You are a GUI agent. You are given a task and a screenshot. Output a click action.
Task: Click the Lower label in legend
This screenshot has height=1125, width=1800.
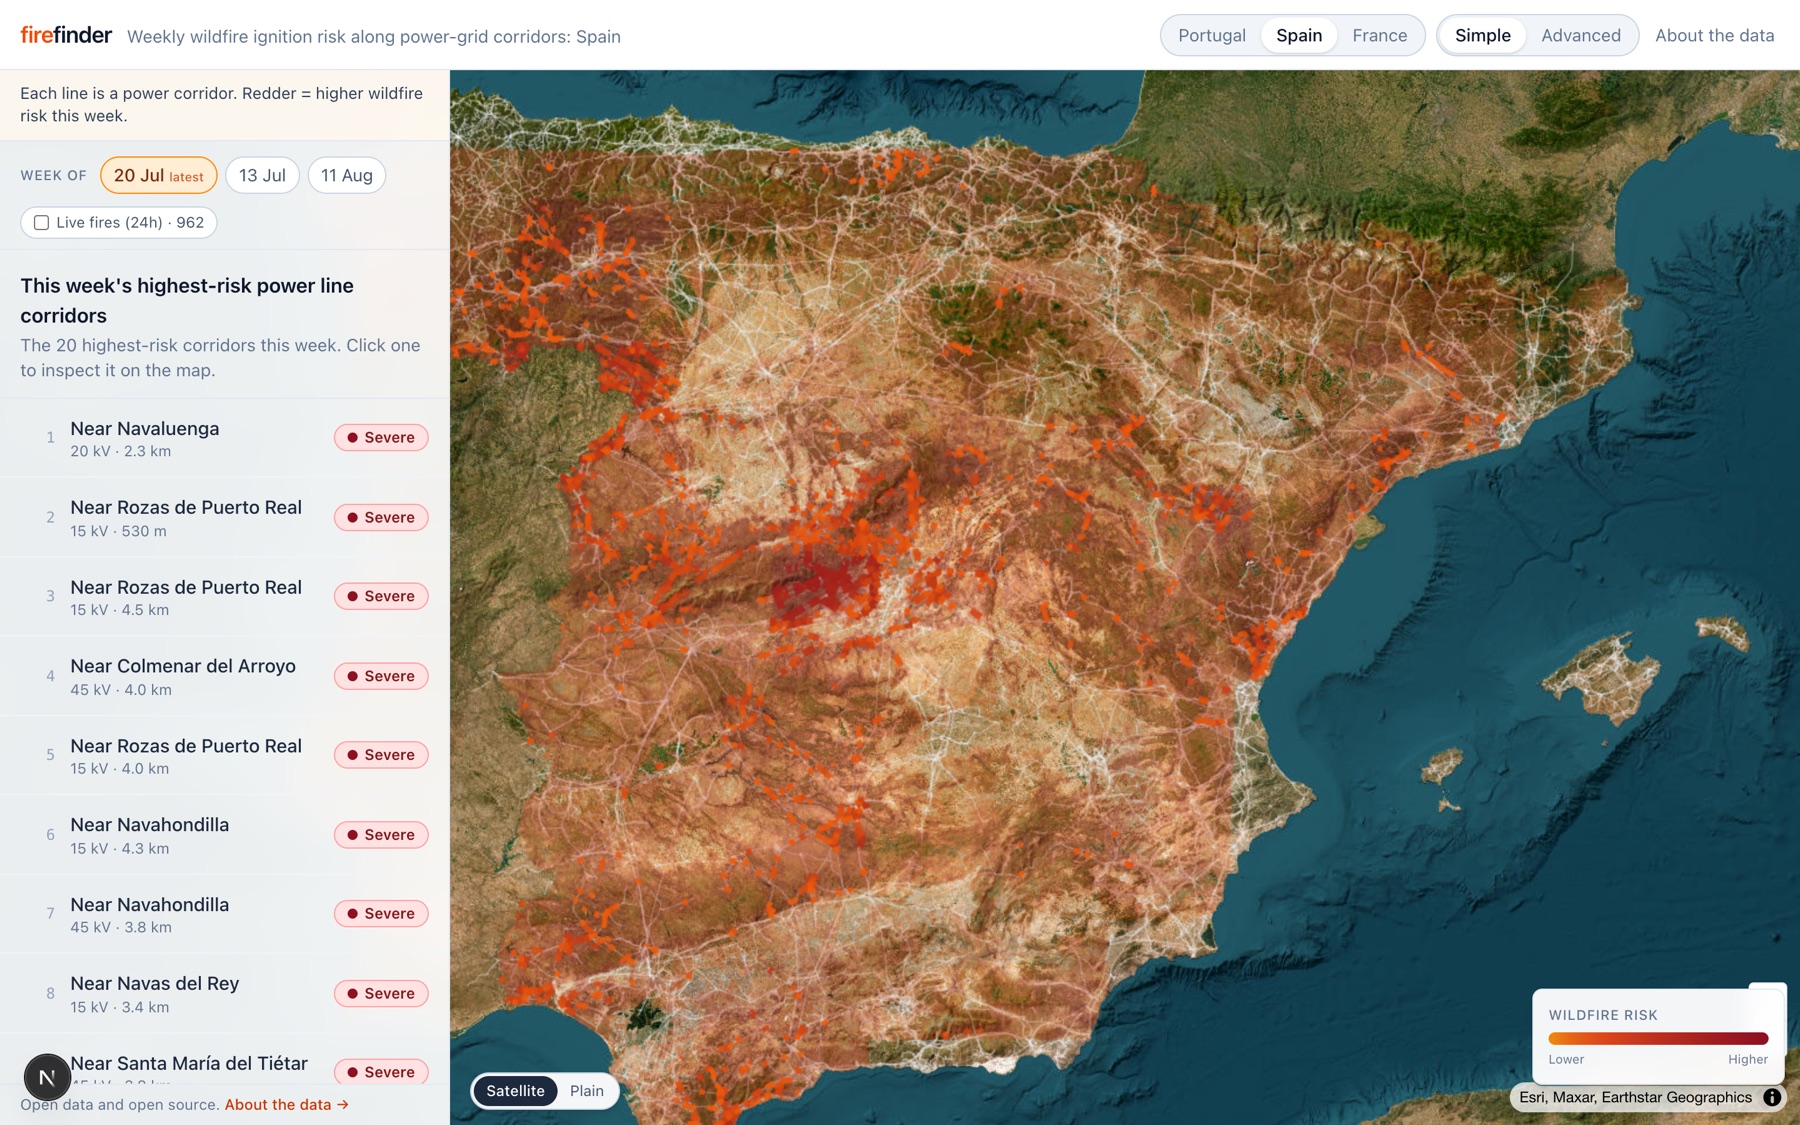click(x=1566, y=1060)
